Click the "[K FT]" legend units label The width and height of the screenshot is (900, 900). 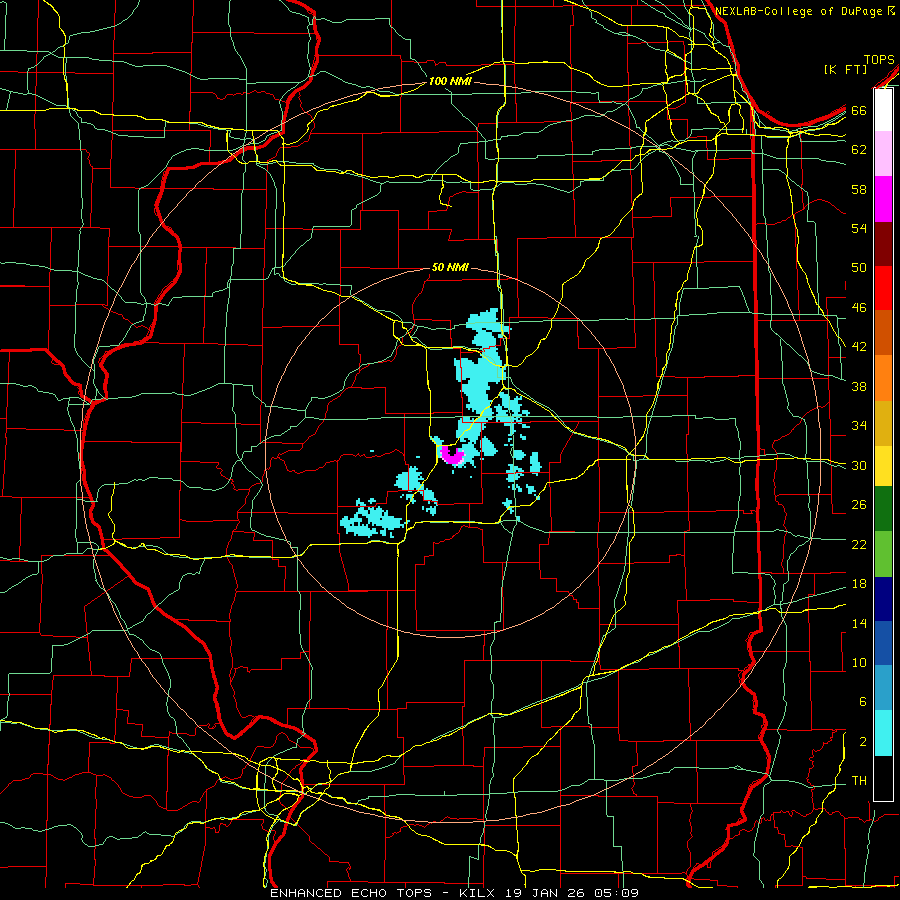(845, 69)
